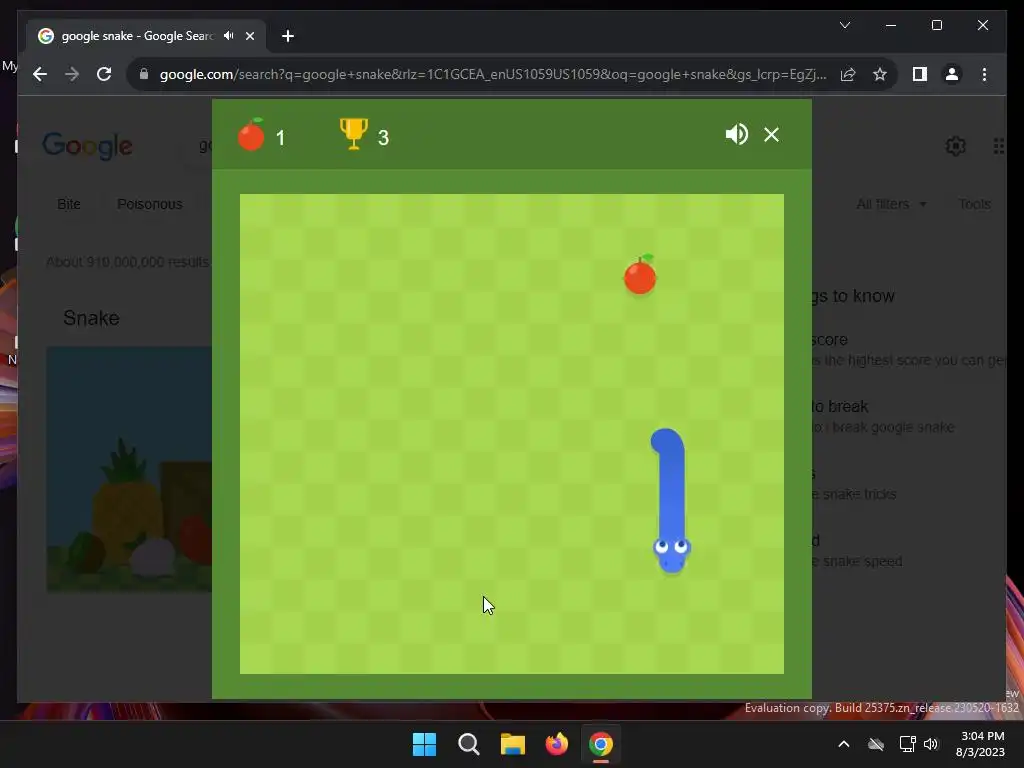Click the trophy high score icon
This screenshot has width=1024, height=768.
click(353, 134)
